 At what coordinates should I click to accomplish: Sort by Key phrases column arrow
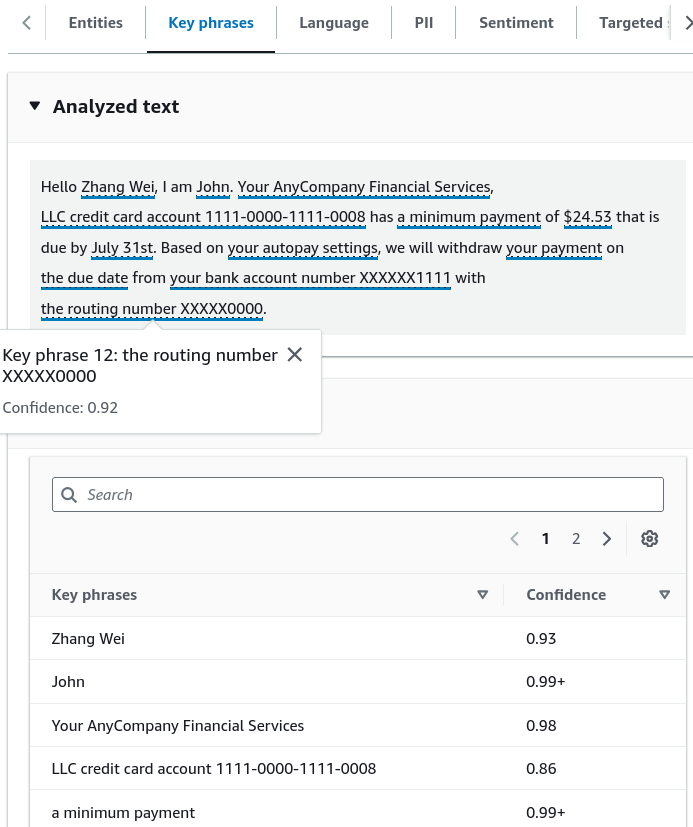click(482, 595)
